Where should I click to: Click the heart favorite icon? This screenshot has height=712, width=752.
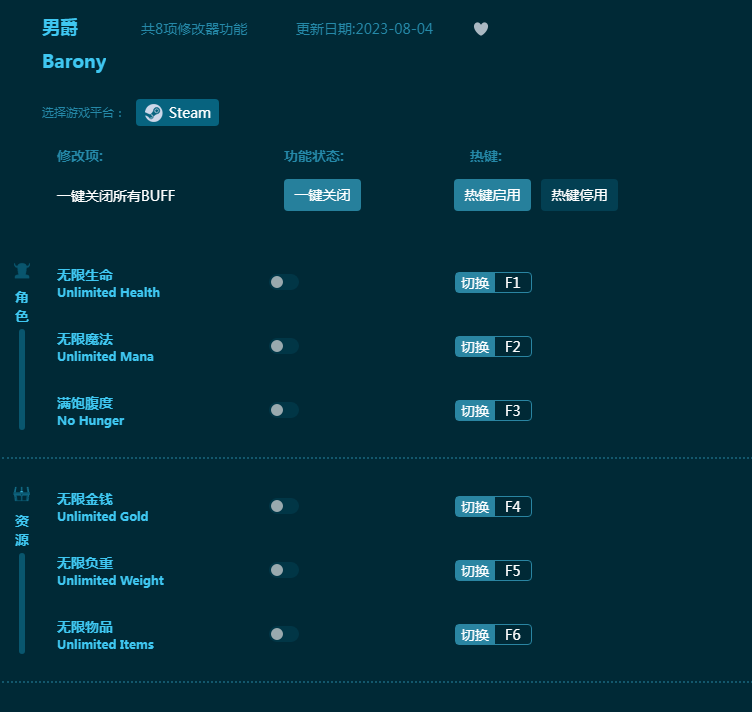(x=481, y=29)
